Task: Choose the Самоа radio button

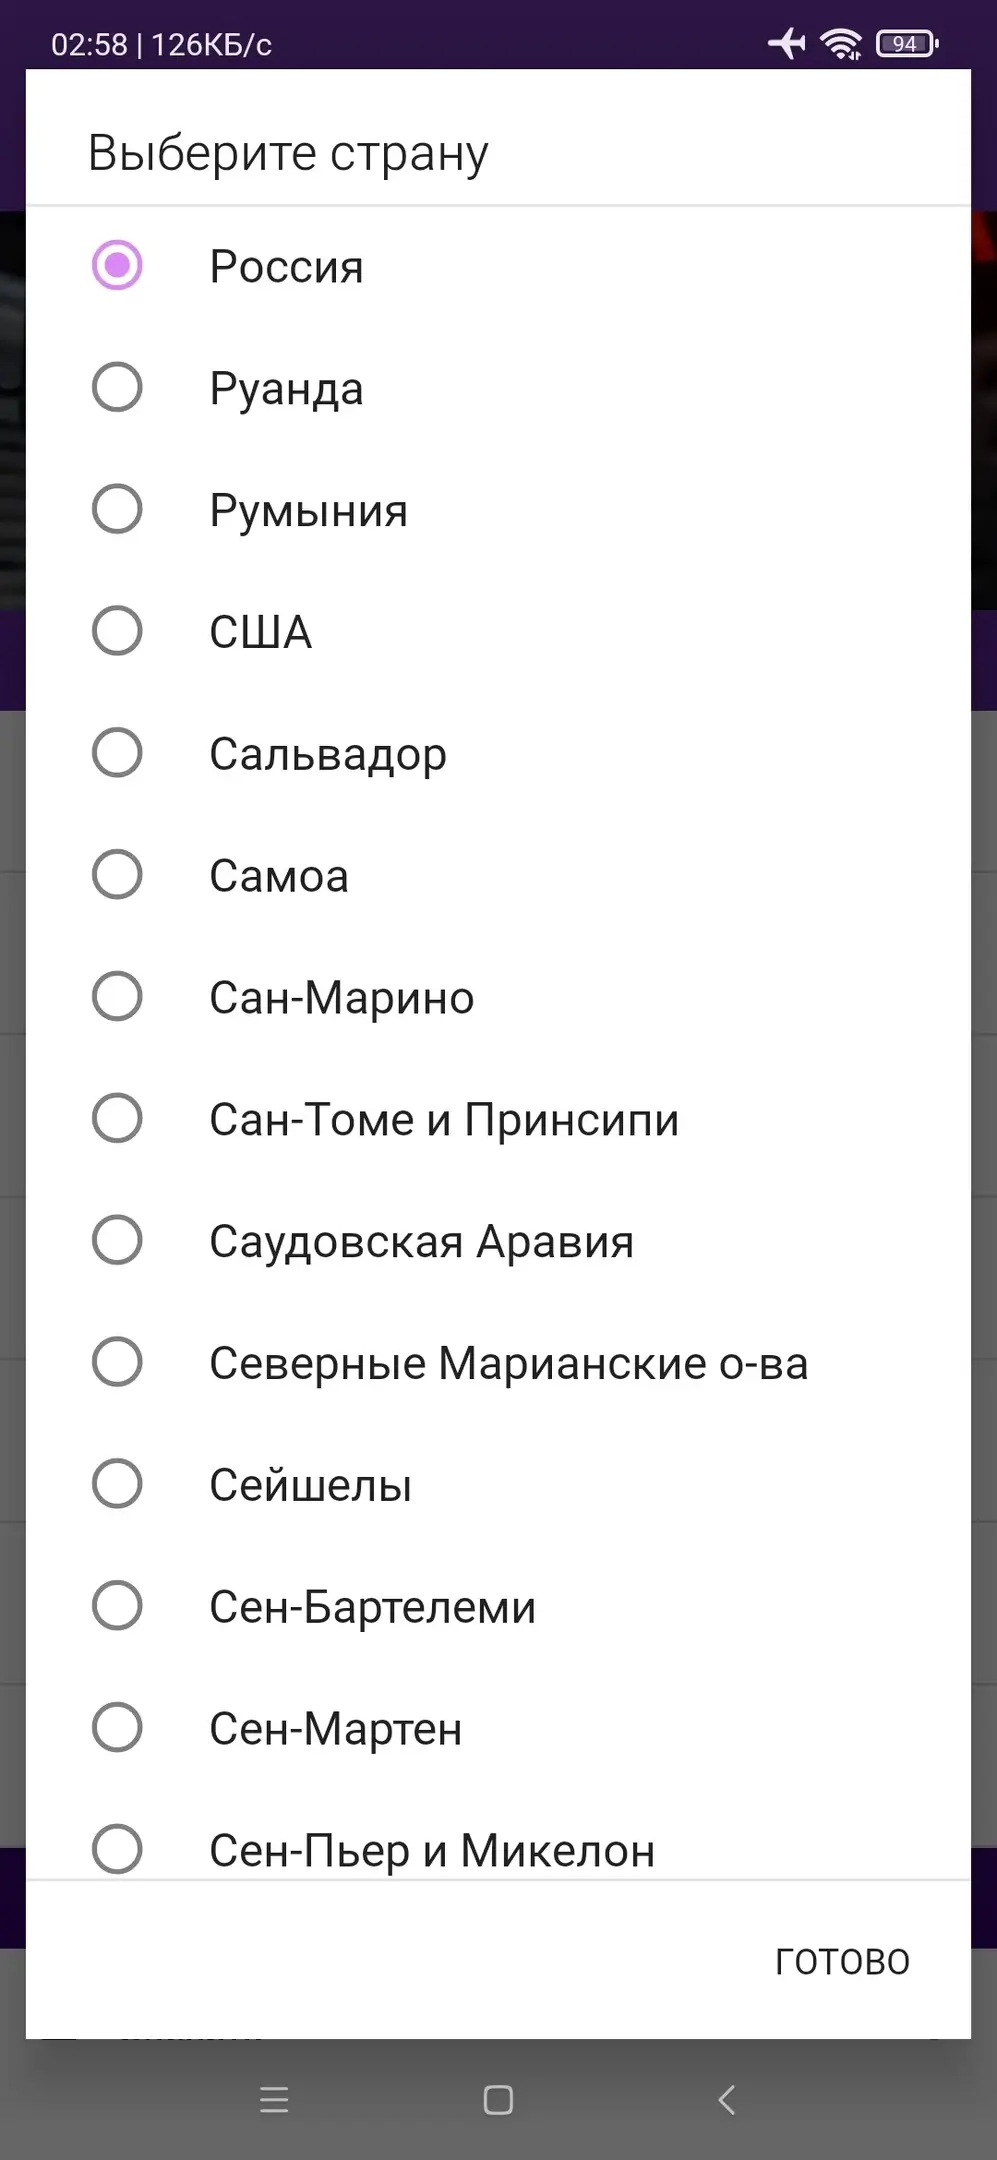Action: point(117,875)
